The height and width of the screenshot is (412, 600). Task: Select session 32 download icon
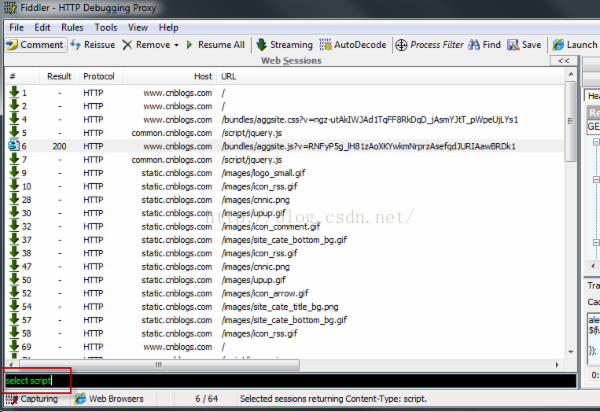[14, 226]
